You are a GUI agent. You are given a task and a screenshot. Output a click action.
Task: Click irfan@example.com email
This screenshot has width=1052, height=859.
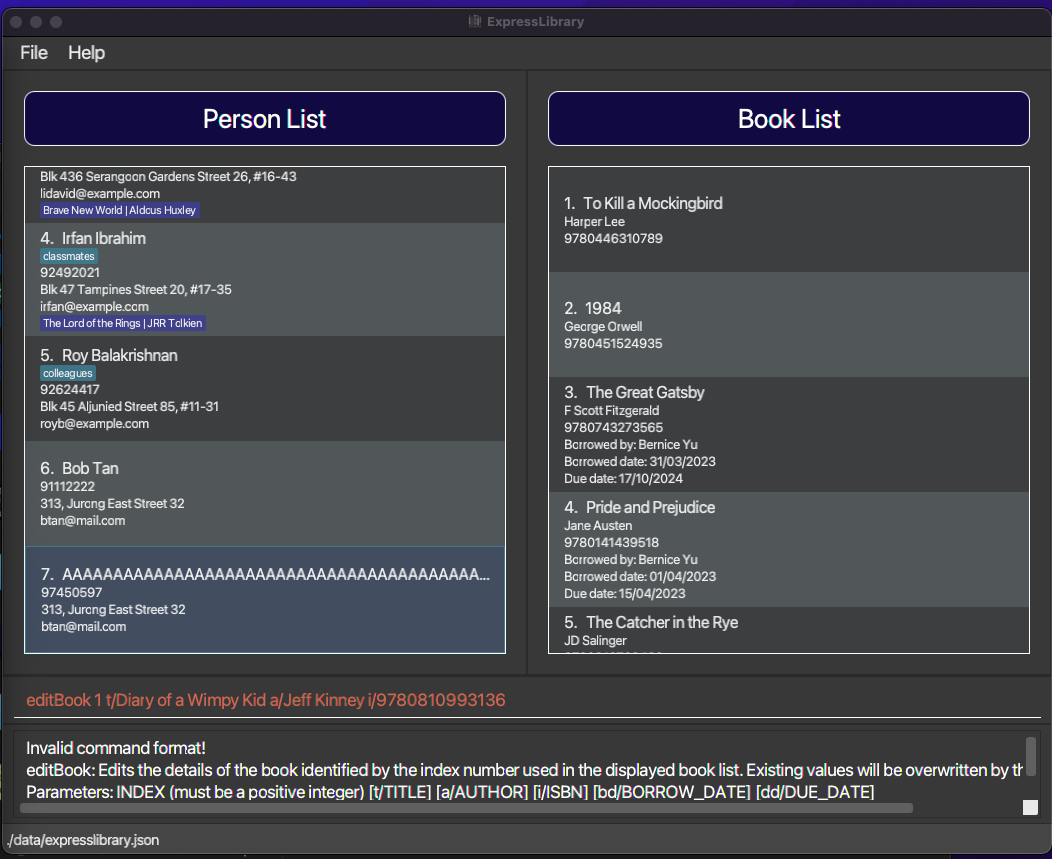(95, 306)
